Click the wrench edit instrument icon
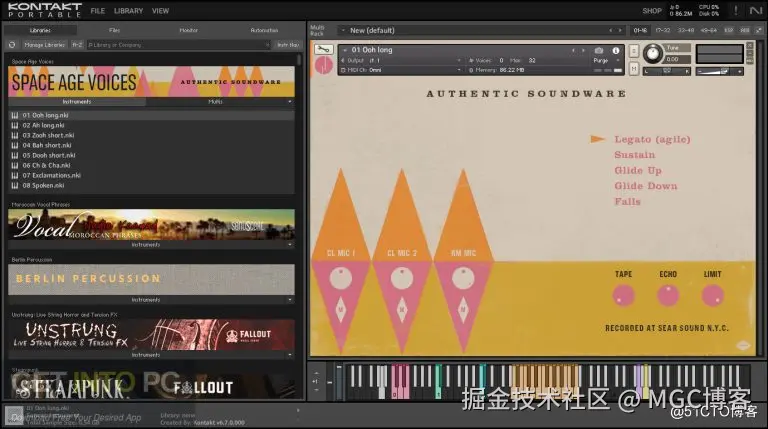This screenshot has height=429, width=768. [x=323, y=49]
